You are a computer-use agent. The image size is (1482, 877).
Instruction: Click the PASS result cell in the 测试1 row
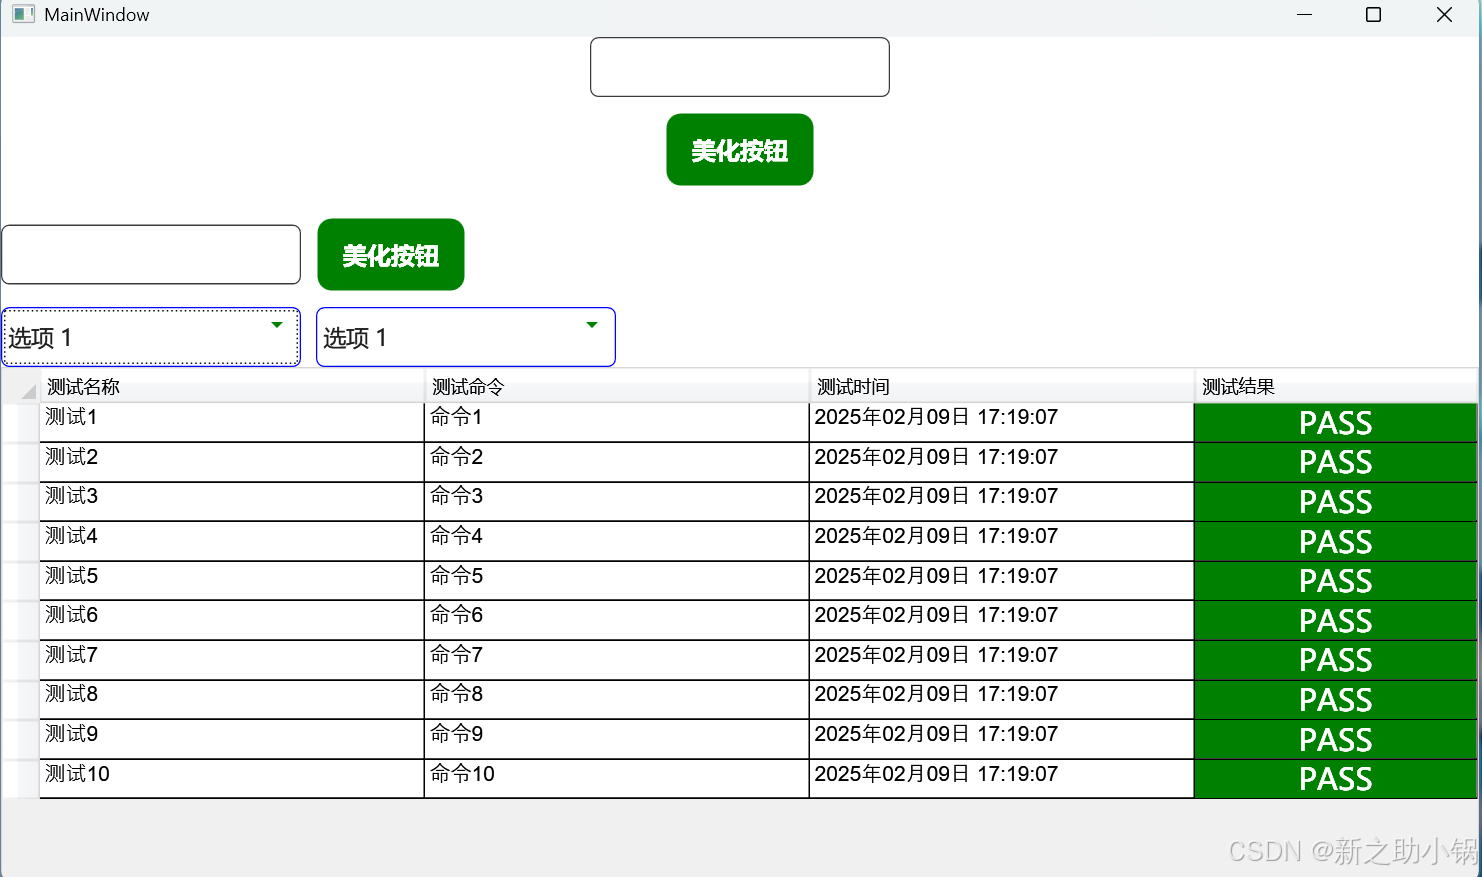1336,422
